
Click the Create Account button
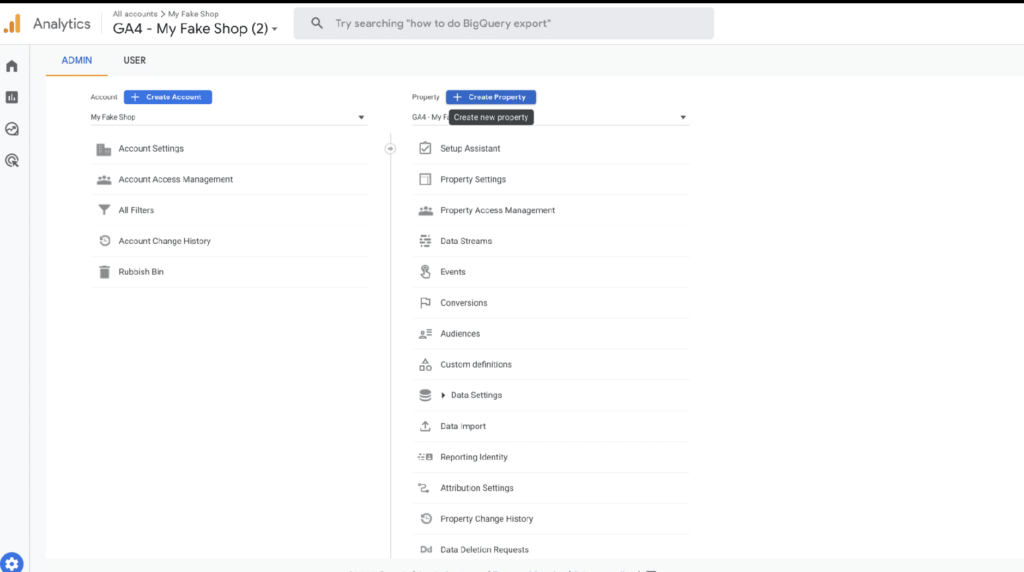point(168,97)
